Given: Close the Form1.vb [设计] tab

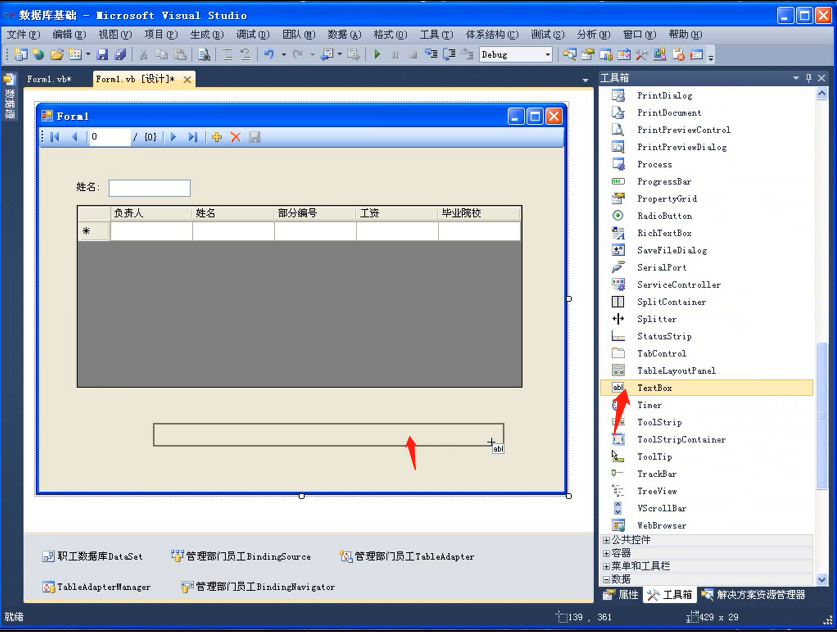Looking at the screenshot, I should [x=187, y=80].
